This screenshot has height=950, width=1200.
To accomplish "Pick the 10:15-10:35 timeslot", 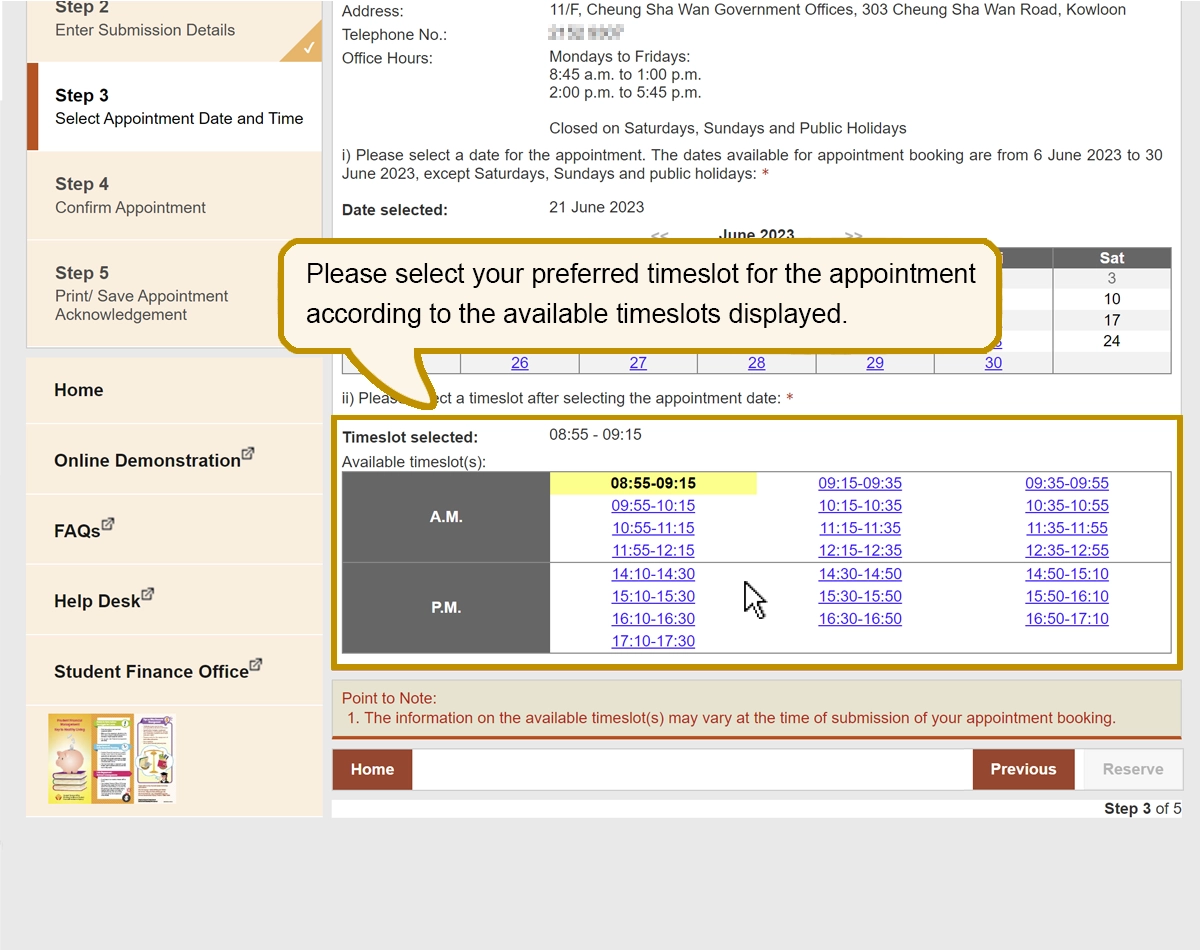I will click(860, 506).
